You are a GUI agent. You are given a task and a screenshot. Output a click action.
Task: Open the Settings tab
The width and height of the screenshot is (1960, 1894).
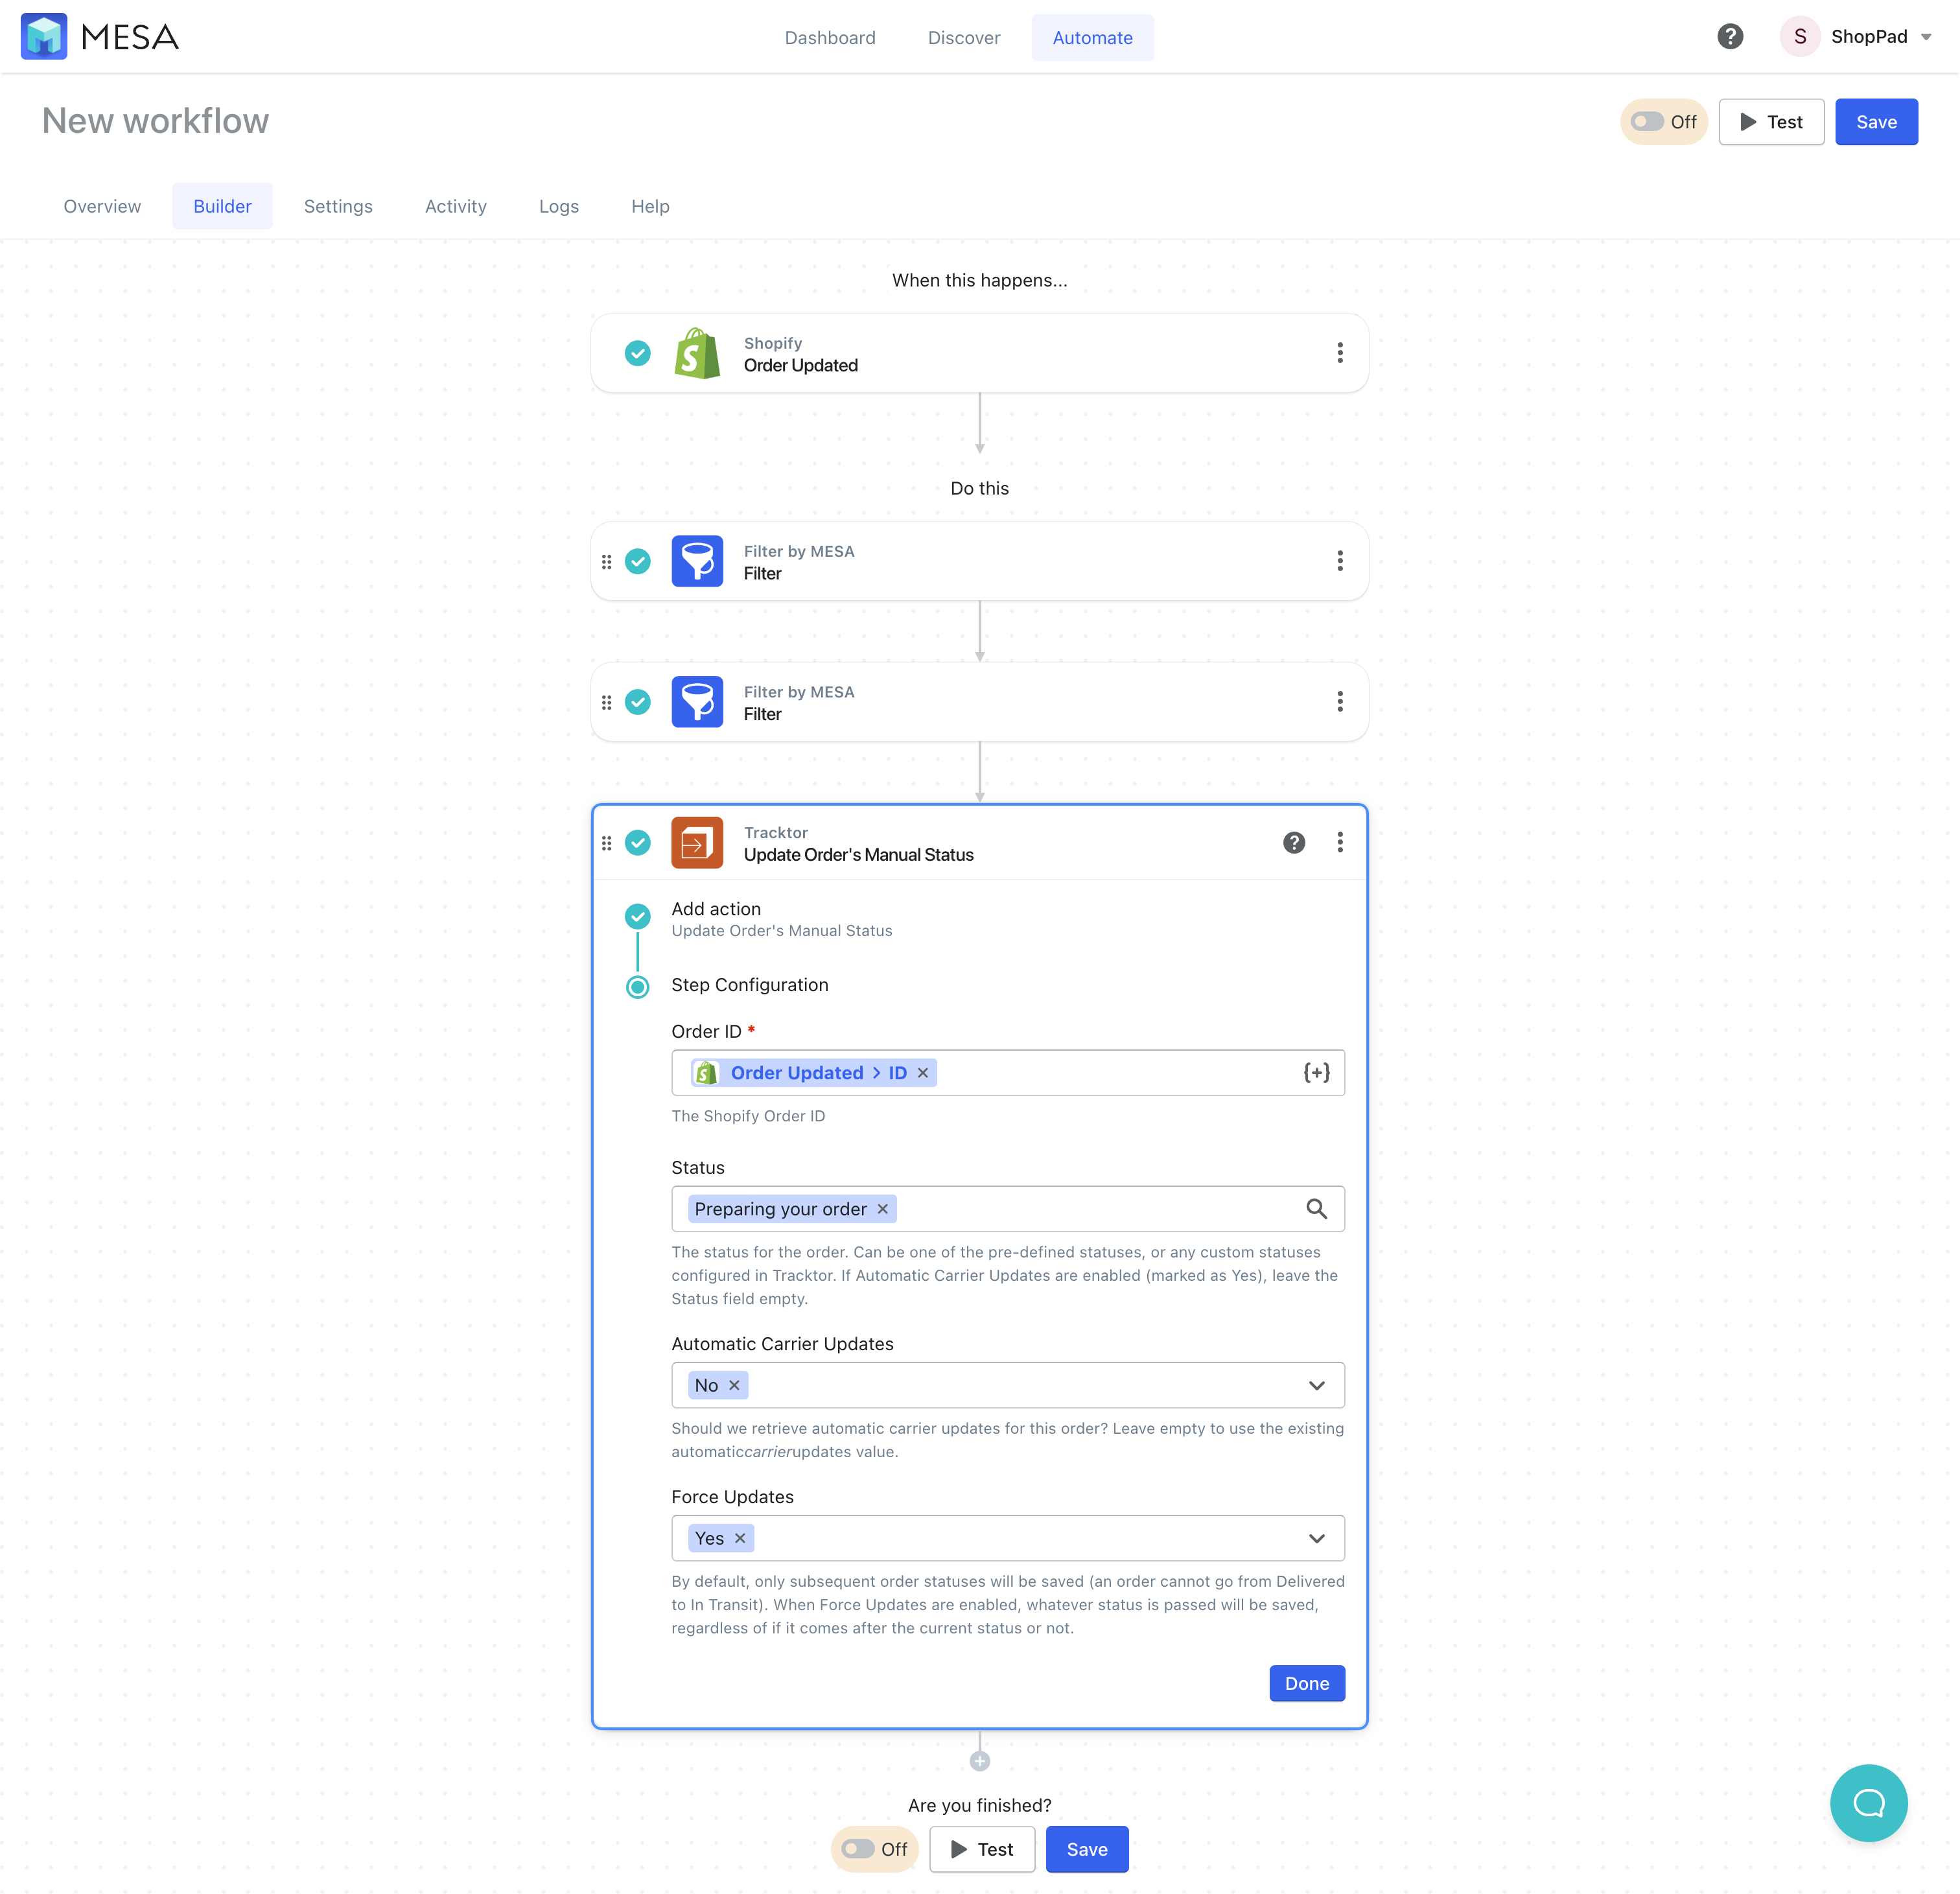click(338, 206)
